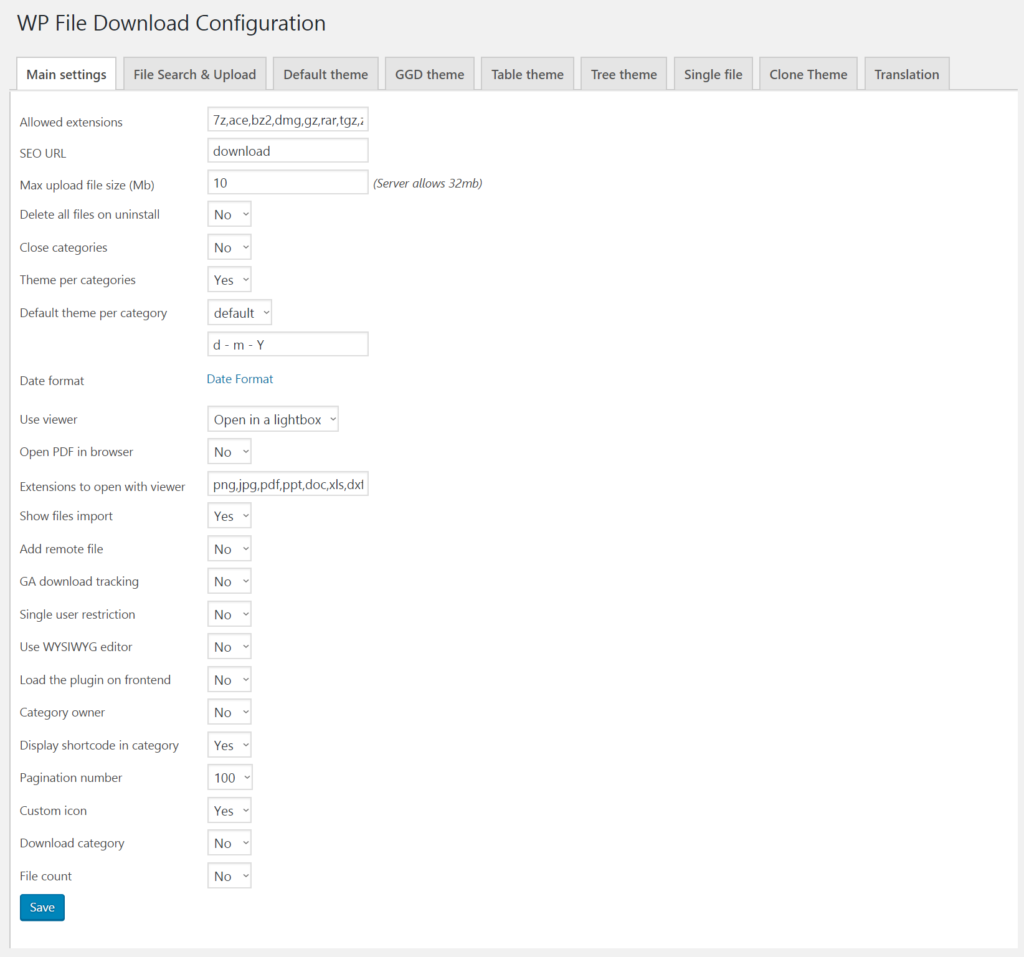Click the Extensions to open with viewer field
This screenshot has width=1024, height=957.
click(287, 484)
